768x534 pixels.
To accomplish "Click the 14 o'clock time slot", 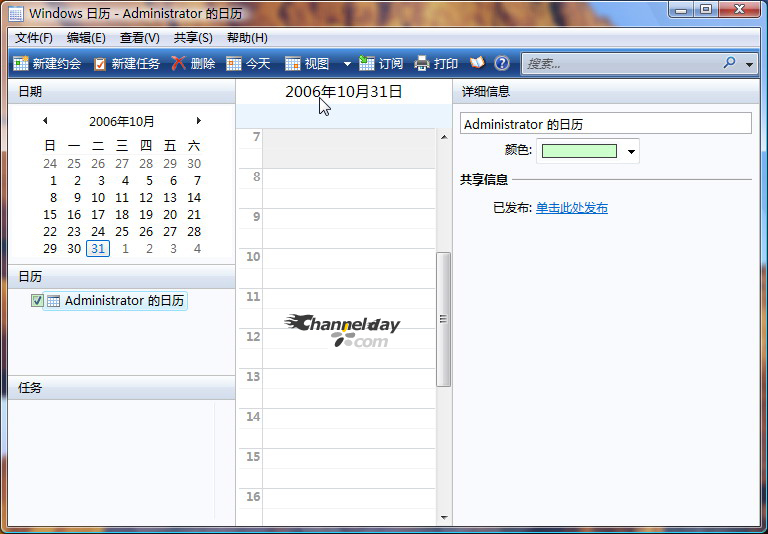I will click(x=349, y=428).
